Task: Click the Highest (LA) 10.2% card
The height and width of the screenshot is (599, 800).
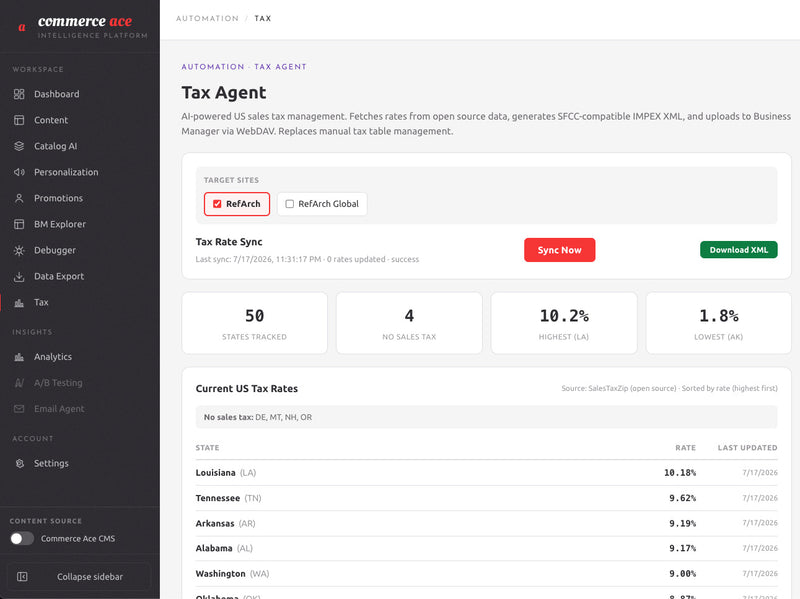Action: coord(564,323)
